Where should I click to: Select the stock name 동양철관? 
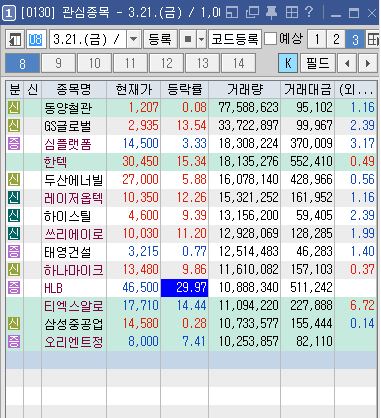pyautogui.click(x=68, y=108)
